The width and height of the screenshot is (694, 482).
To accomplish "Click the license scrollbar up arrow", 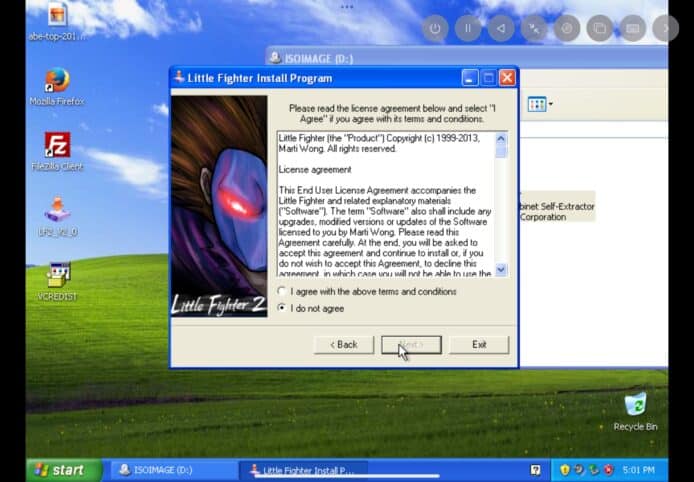I will [x=501, y=137].
